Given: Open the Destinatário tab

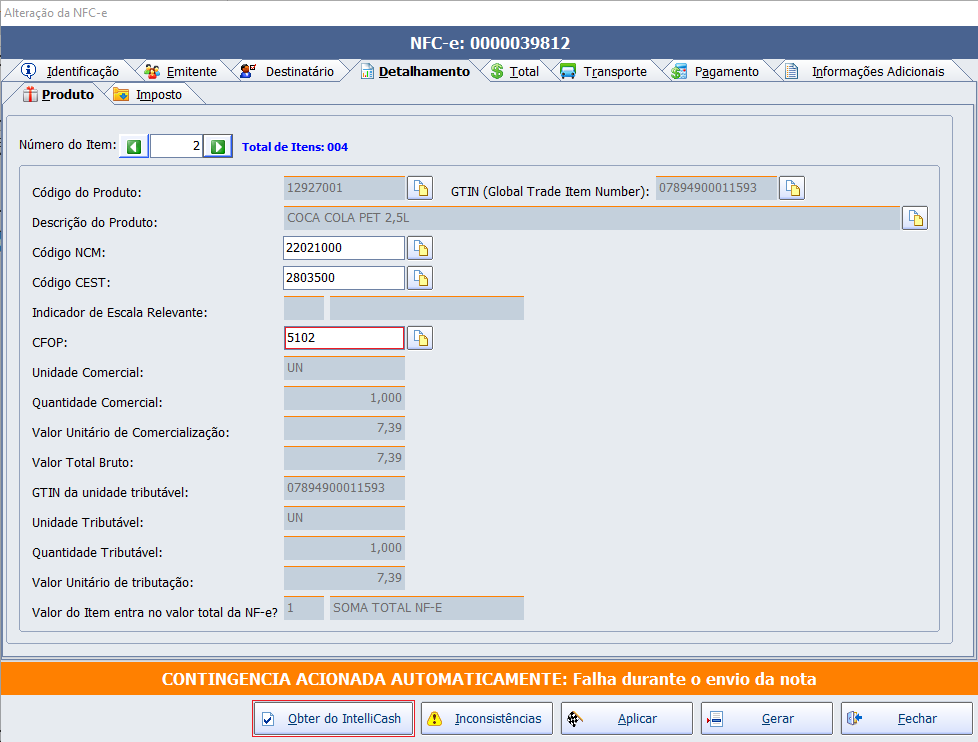Looking at the screenshot, I should pyautogui.click(x=287, y=71).
